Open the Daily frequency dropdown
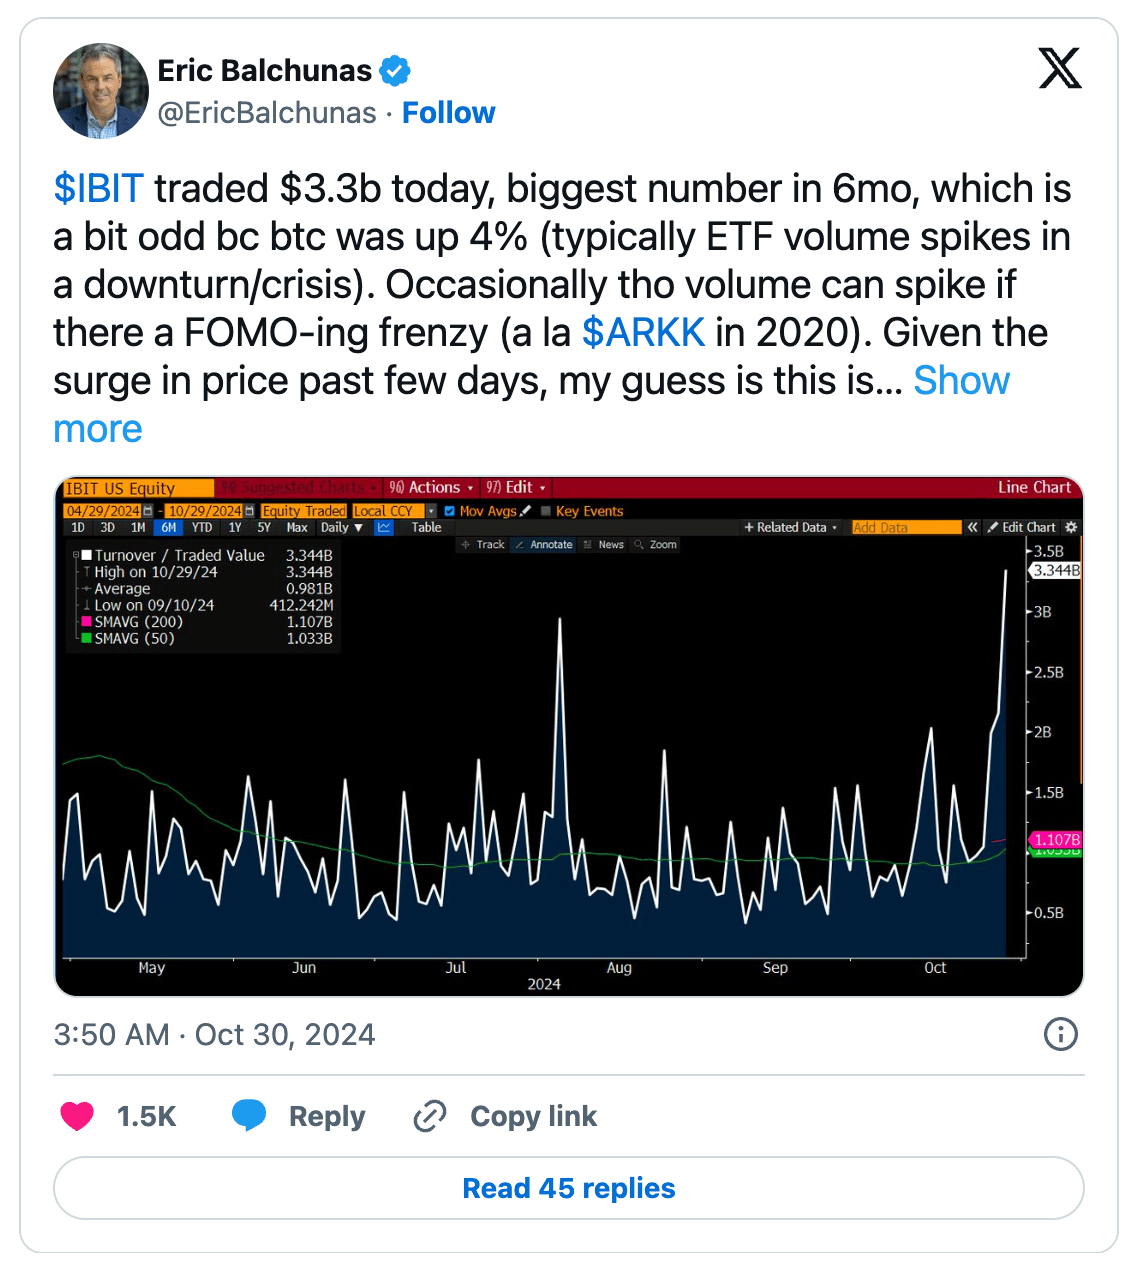This screenshot has width=1140, height=1272. (x=342, y=527)
